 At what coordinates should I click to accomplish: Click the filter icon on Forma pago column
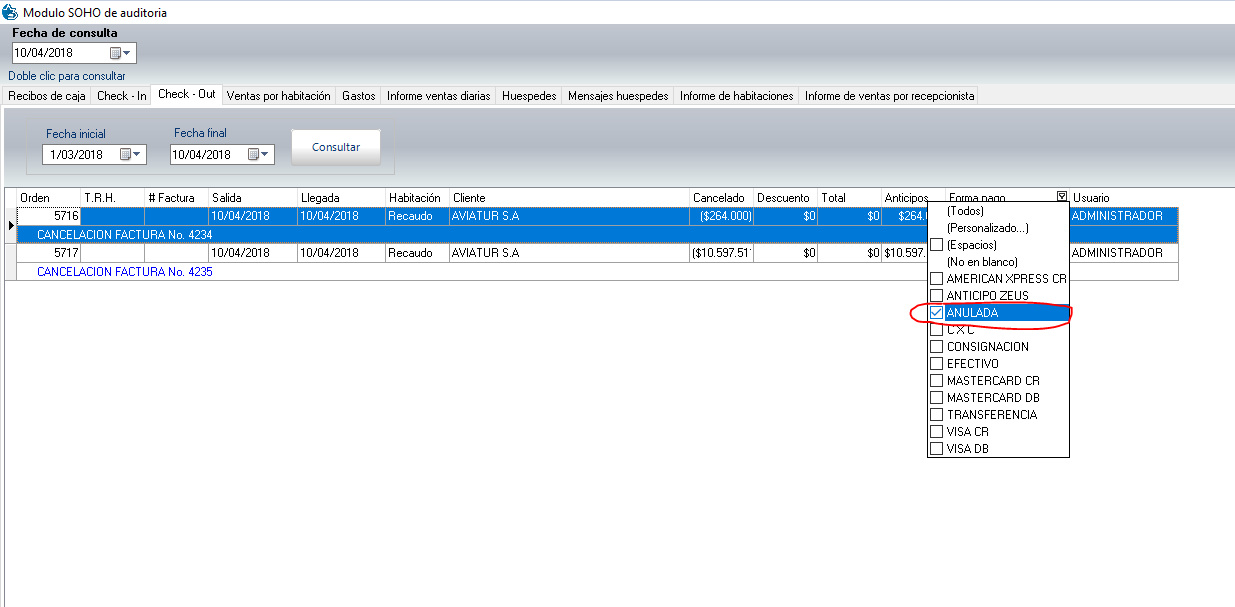[1061, 197]
